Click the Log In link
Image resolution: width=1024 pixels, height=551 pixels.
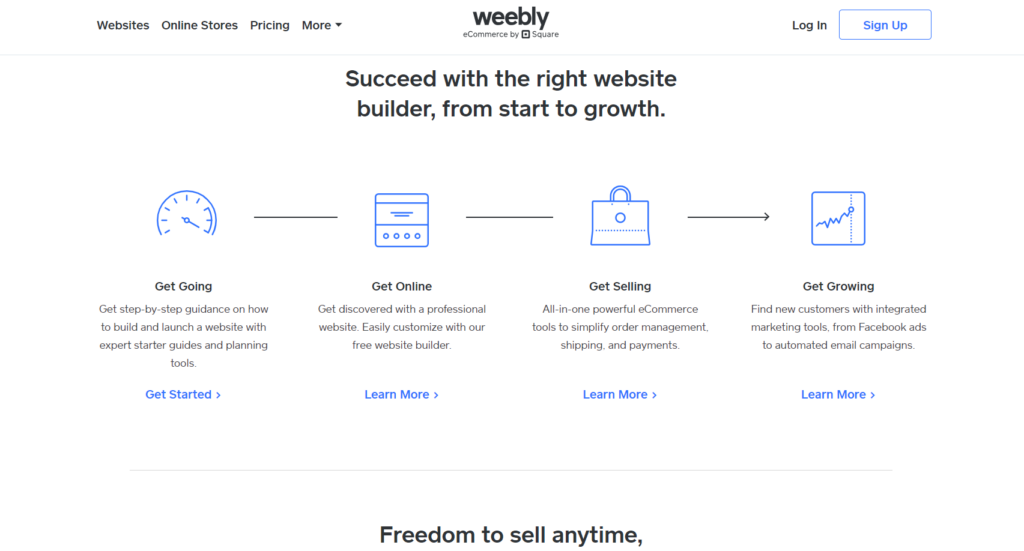pyautogui.click(x=809, y=25)
